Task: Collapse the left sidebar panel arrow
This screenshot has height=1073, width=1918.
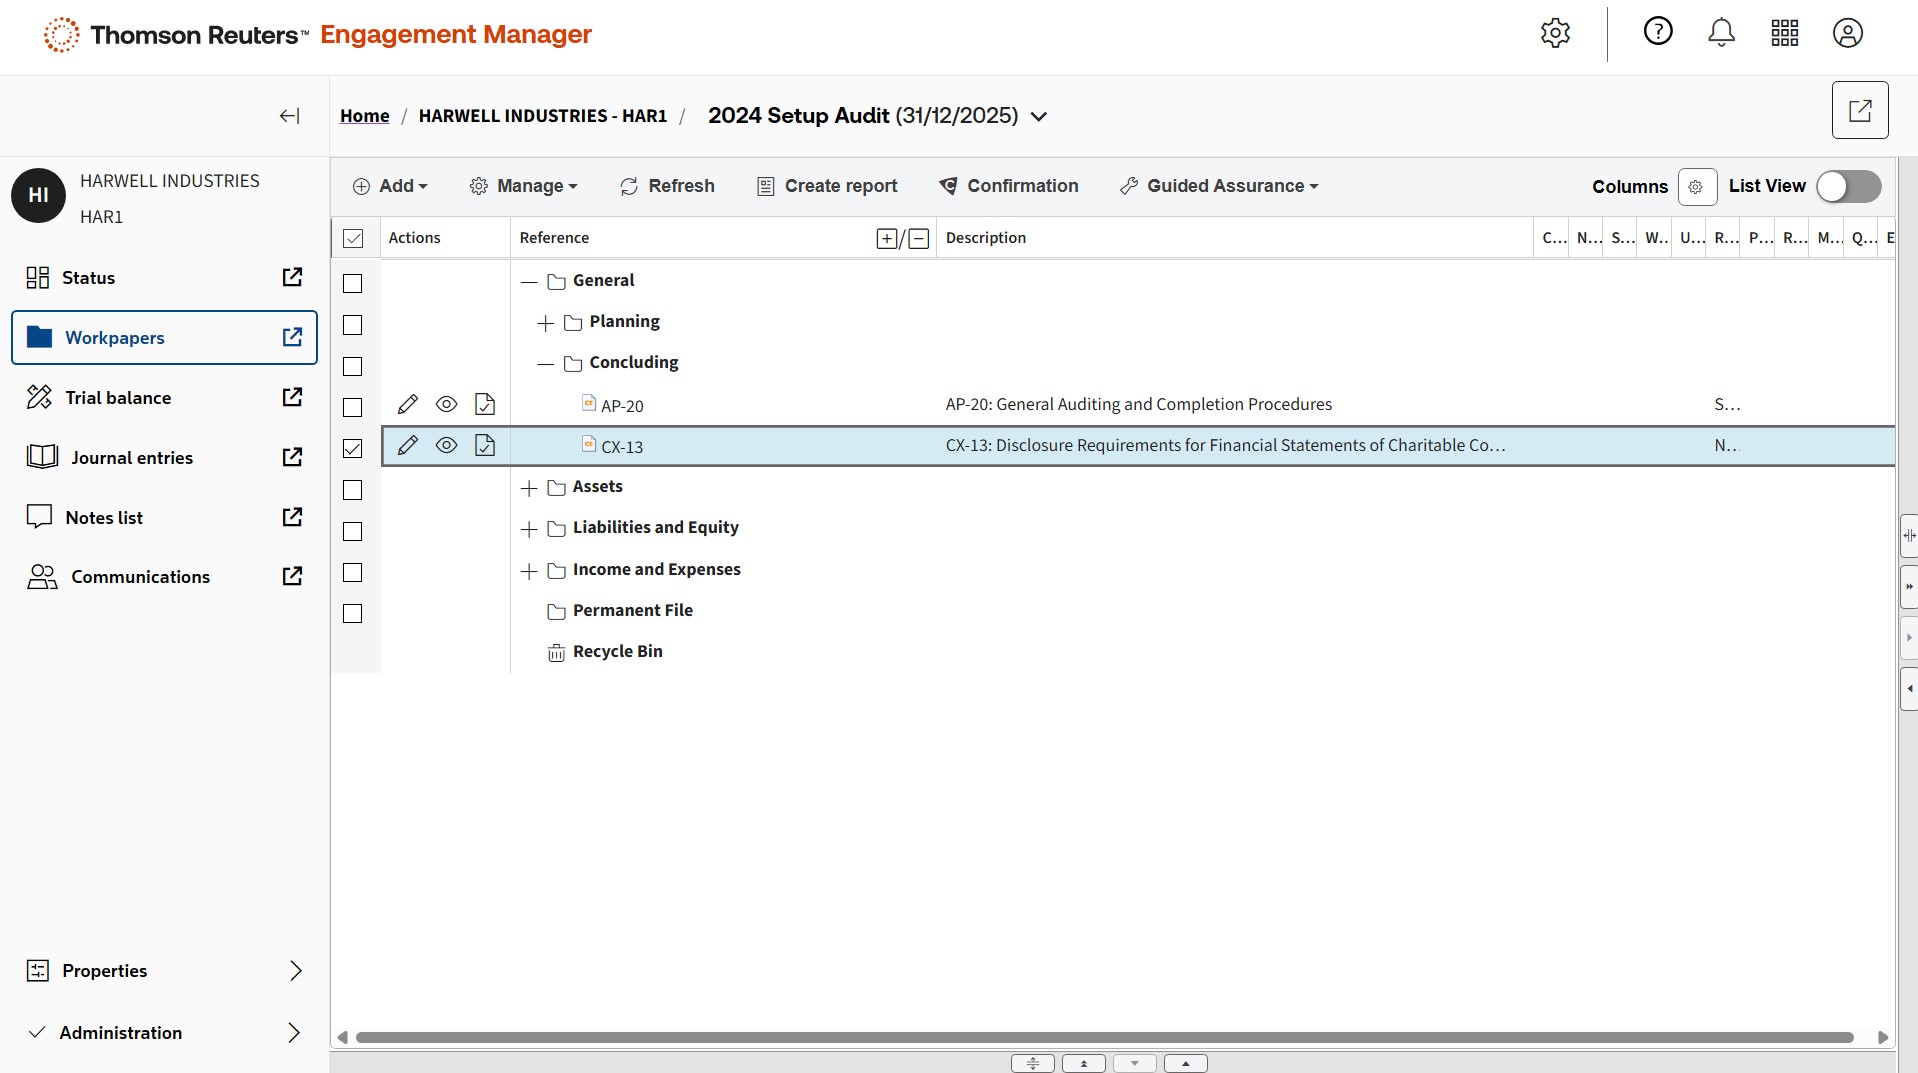Action: point(289,116)
